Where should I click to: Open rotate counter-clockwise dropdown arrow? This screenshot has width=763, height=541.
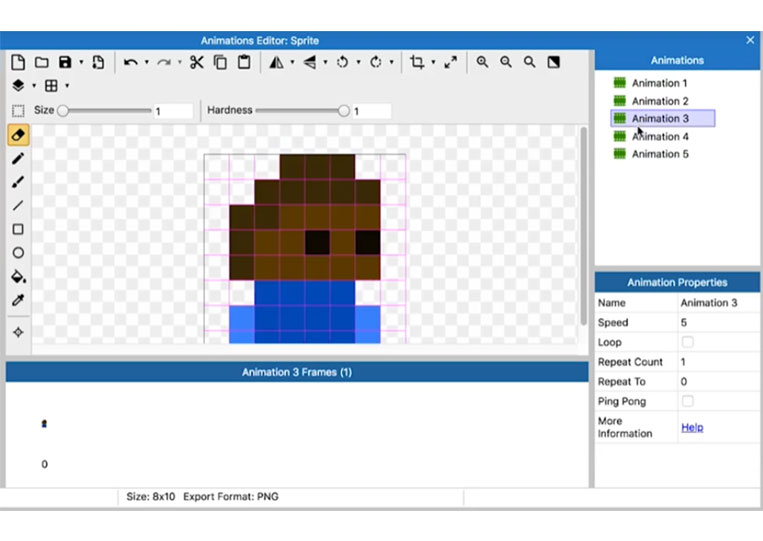coord(359,62)
